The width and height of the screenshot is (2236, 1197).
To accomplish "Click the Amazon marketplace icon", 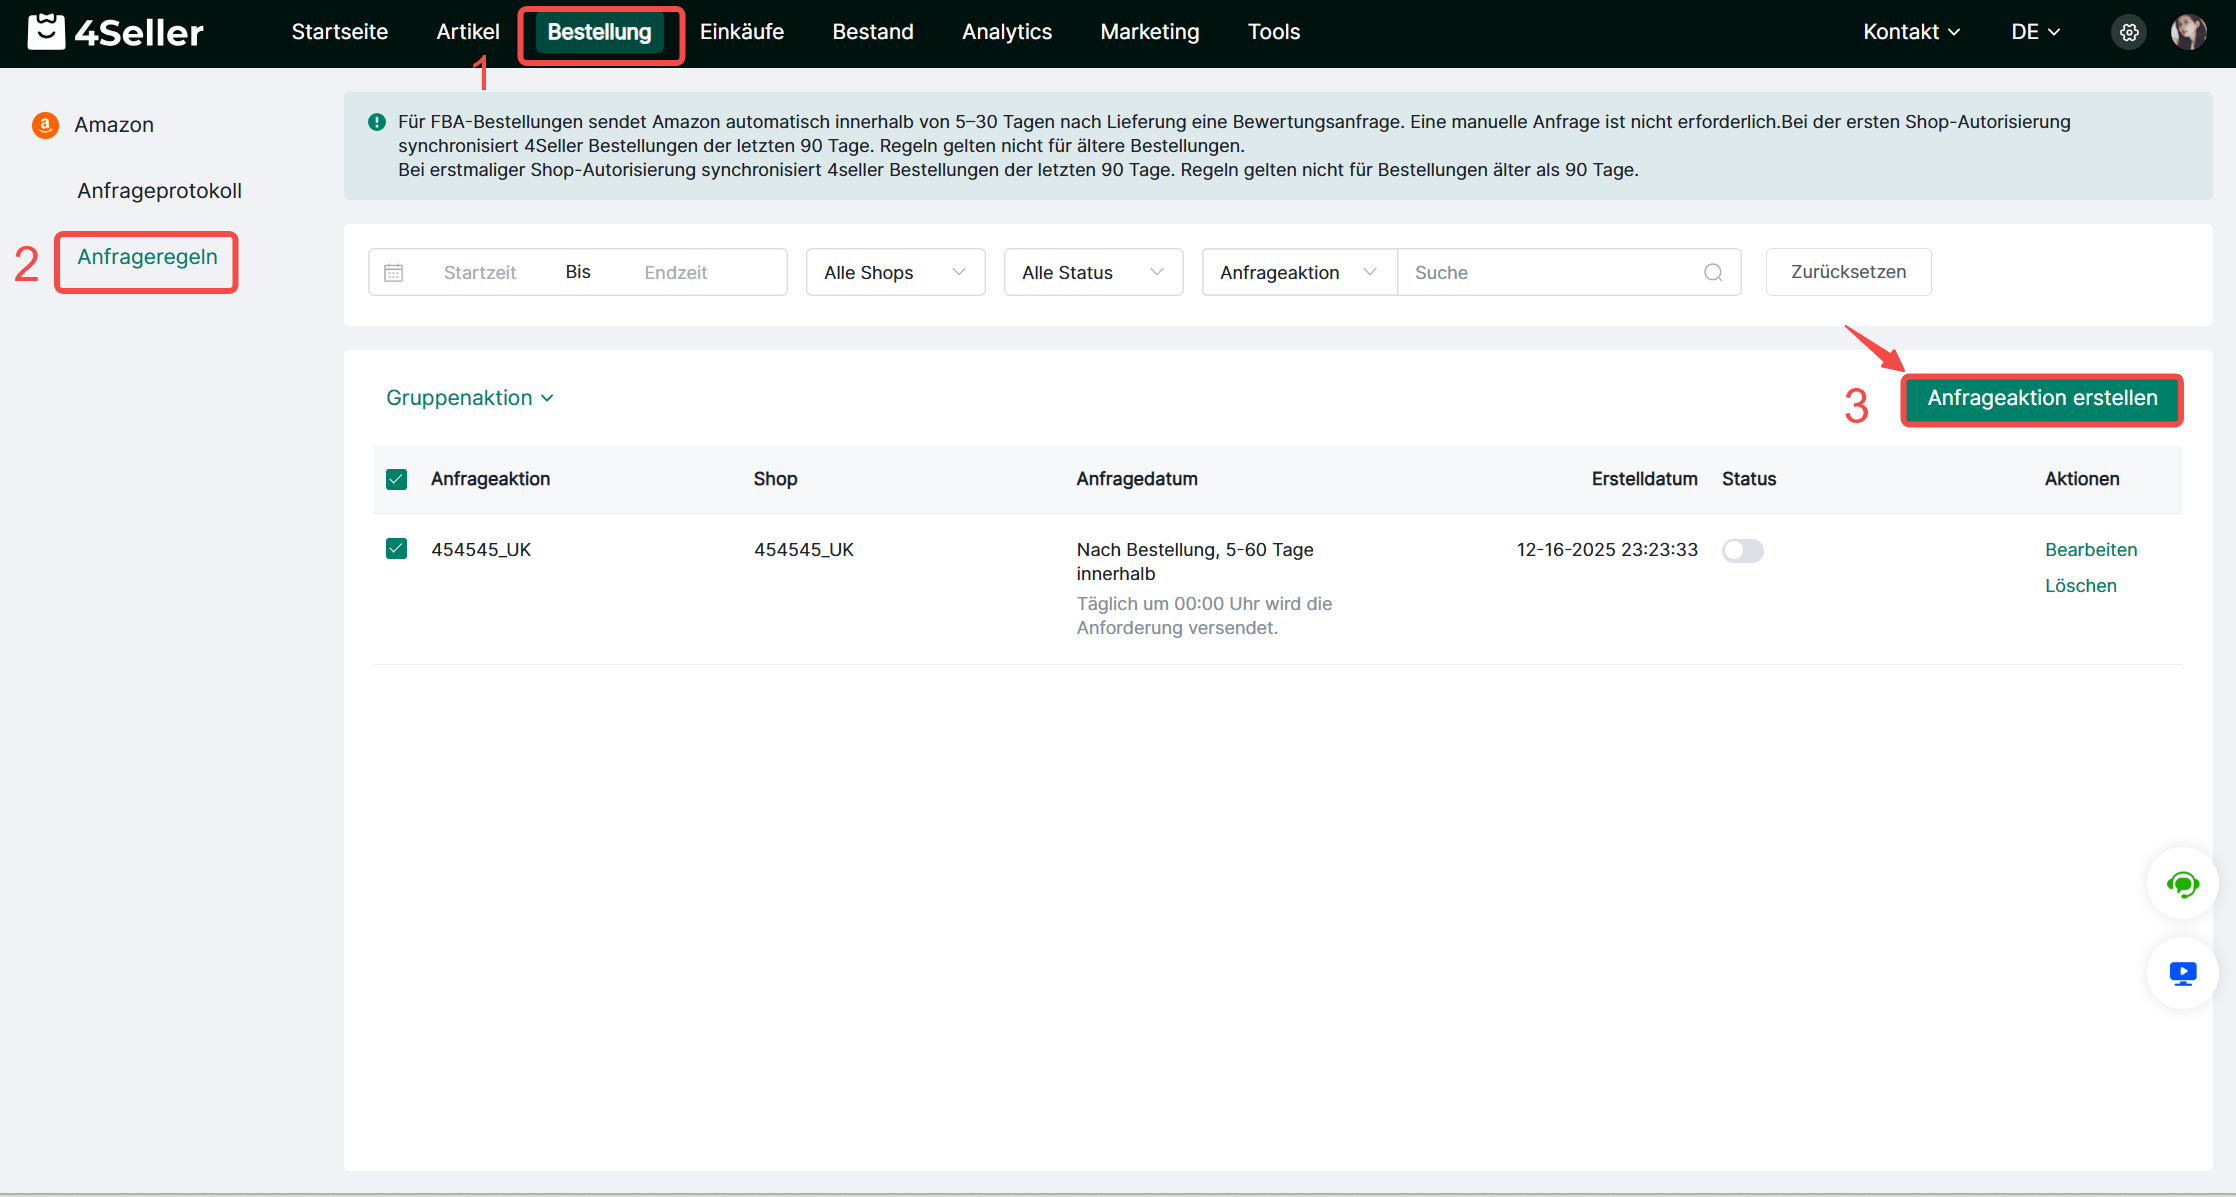I will (45, 125).
